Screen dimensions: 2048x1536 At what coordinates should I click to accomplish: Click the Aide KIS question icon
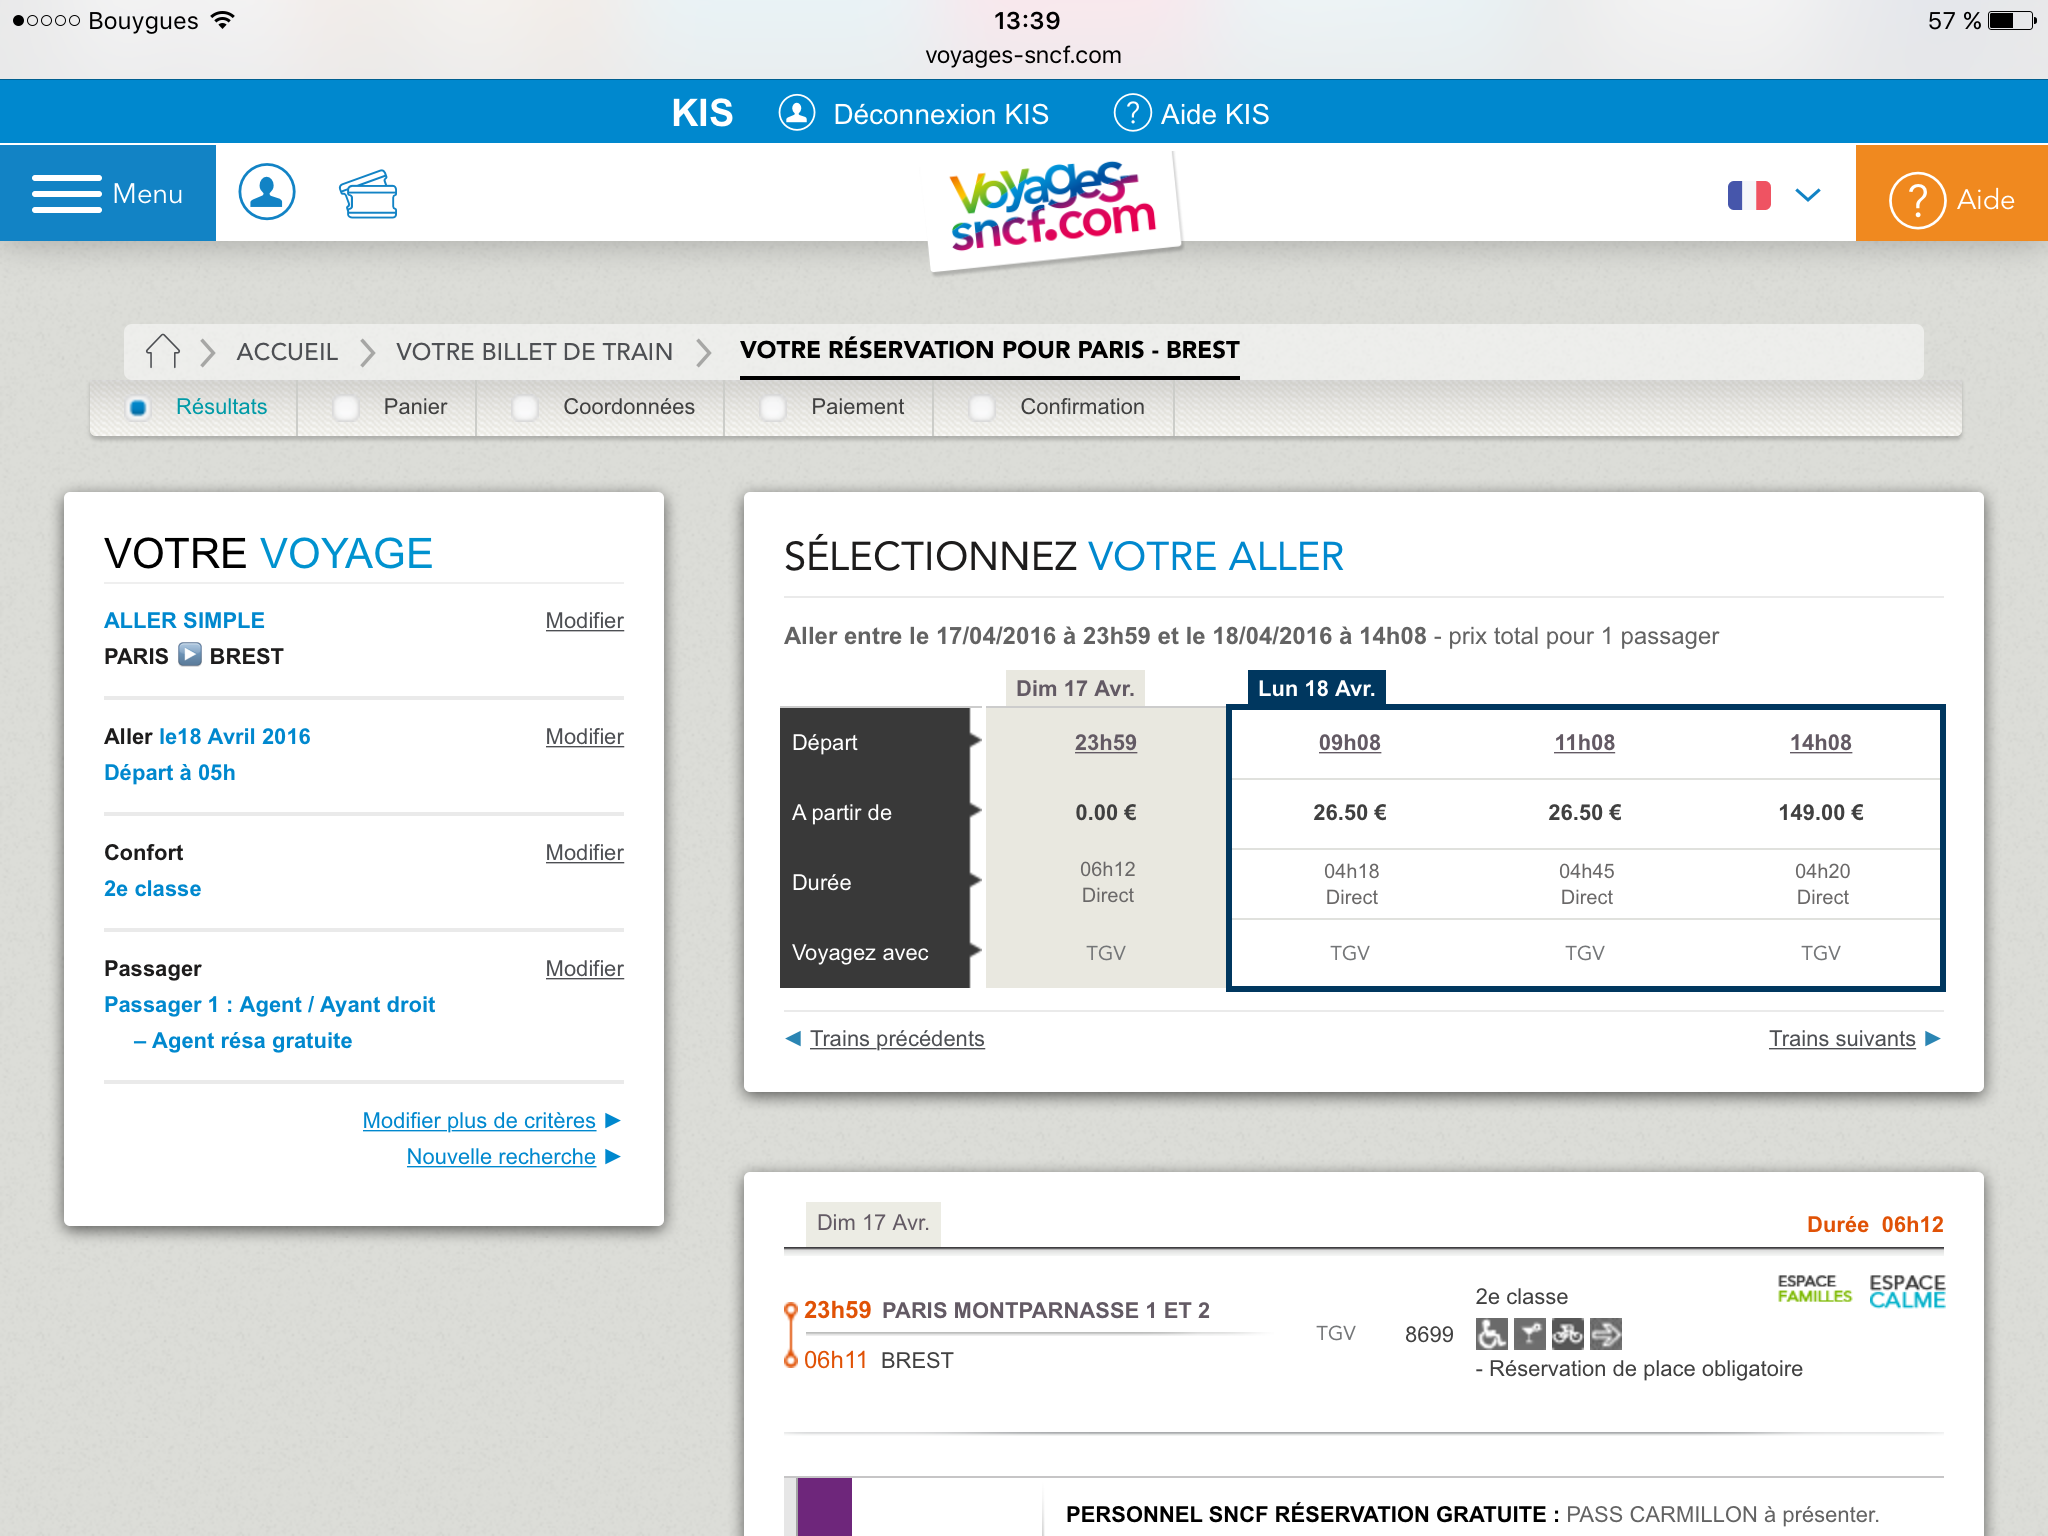[x=1132, y=113]
